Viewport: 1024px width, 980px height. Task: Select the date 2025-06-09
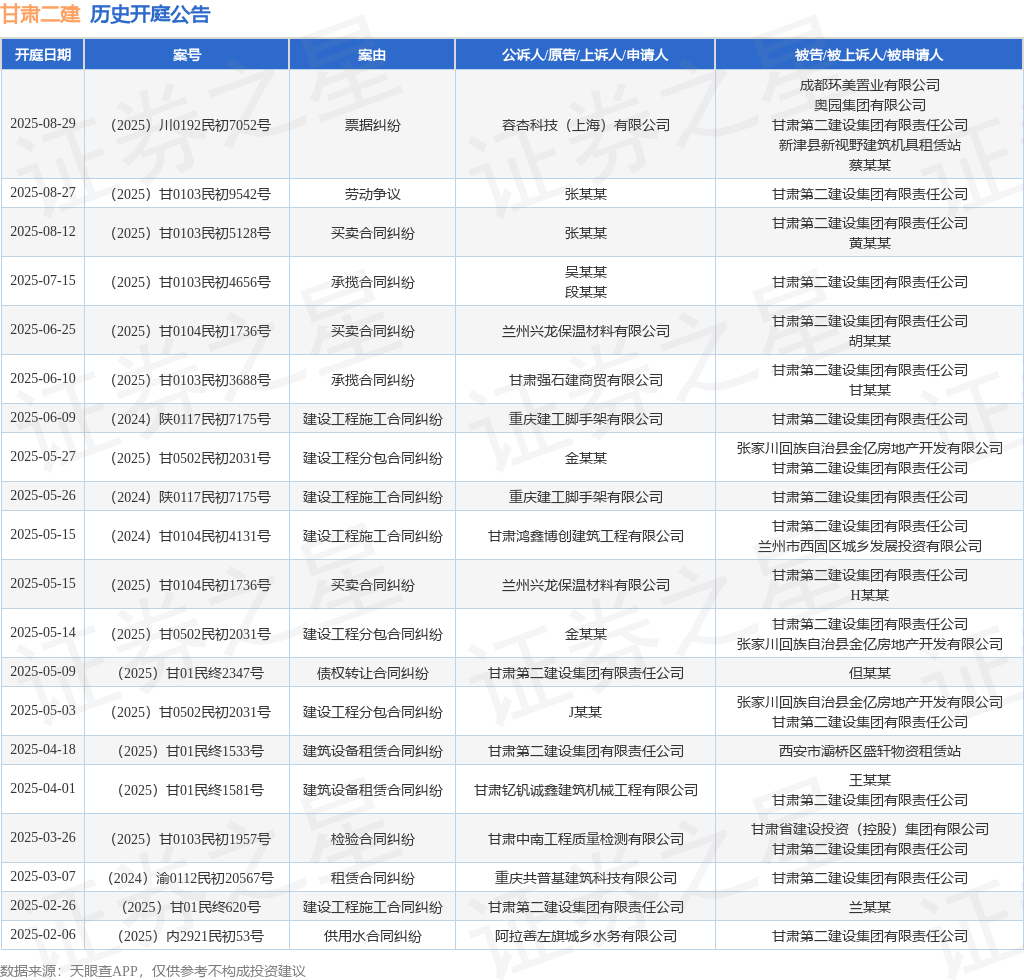point(43,417)
